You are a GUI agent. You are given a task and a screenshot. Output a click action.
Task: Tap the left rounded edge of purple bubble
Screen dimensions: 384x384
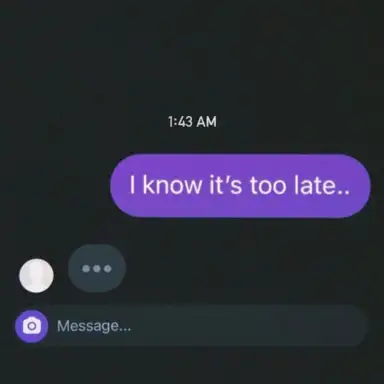118,186
